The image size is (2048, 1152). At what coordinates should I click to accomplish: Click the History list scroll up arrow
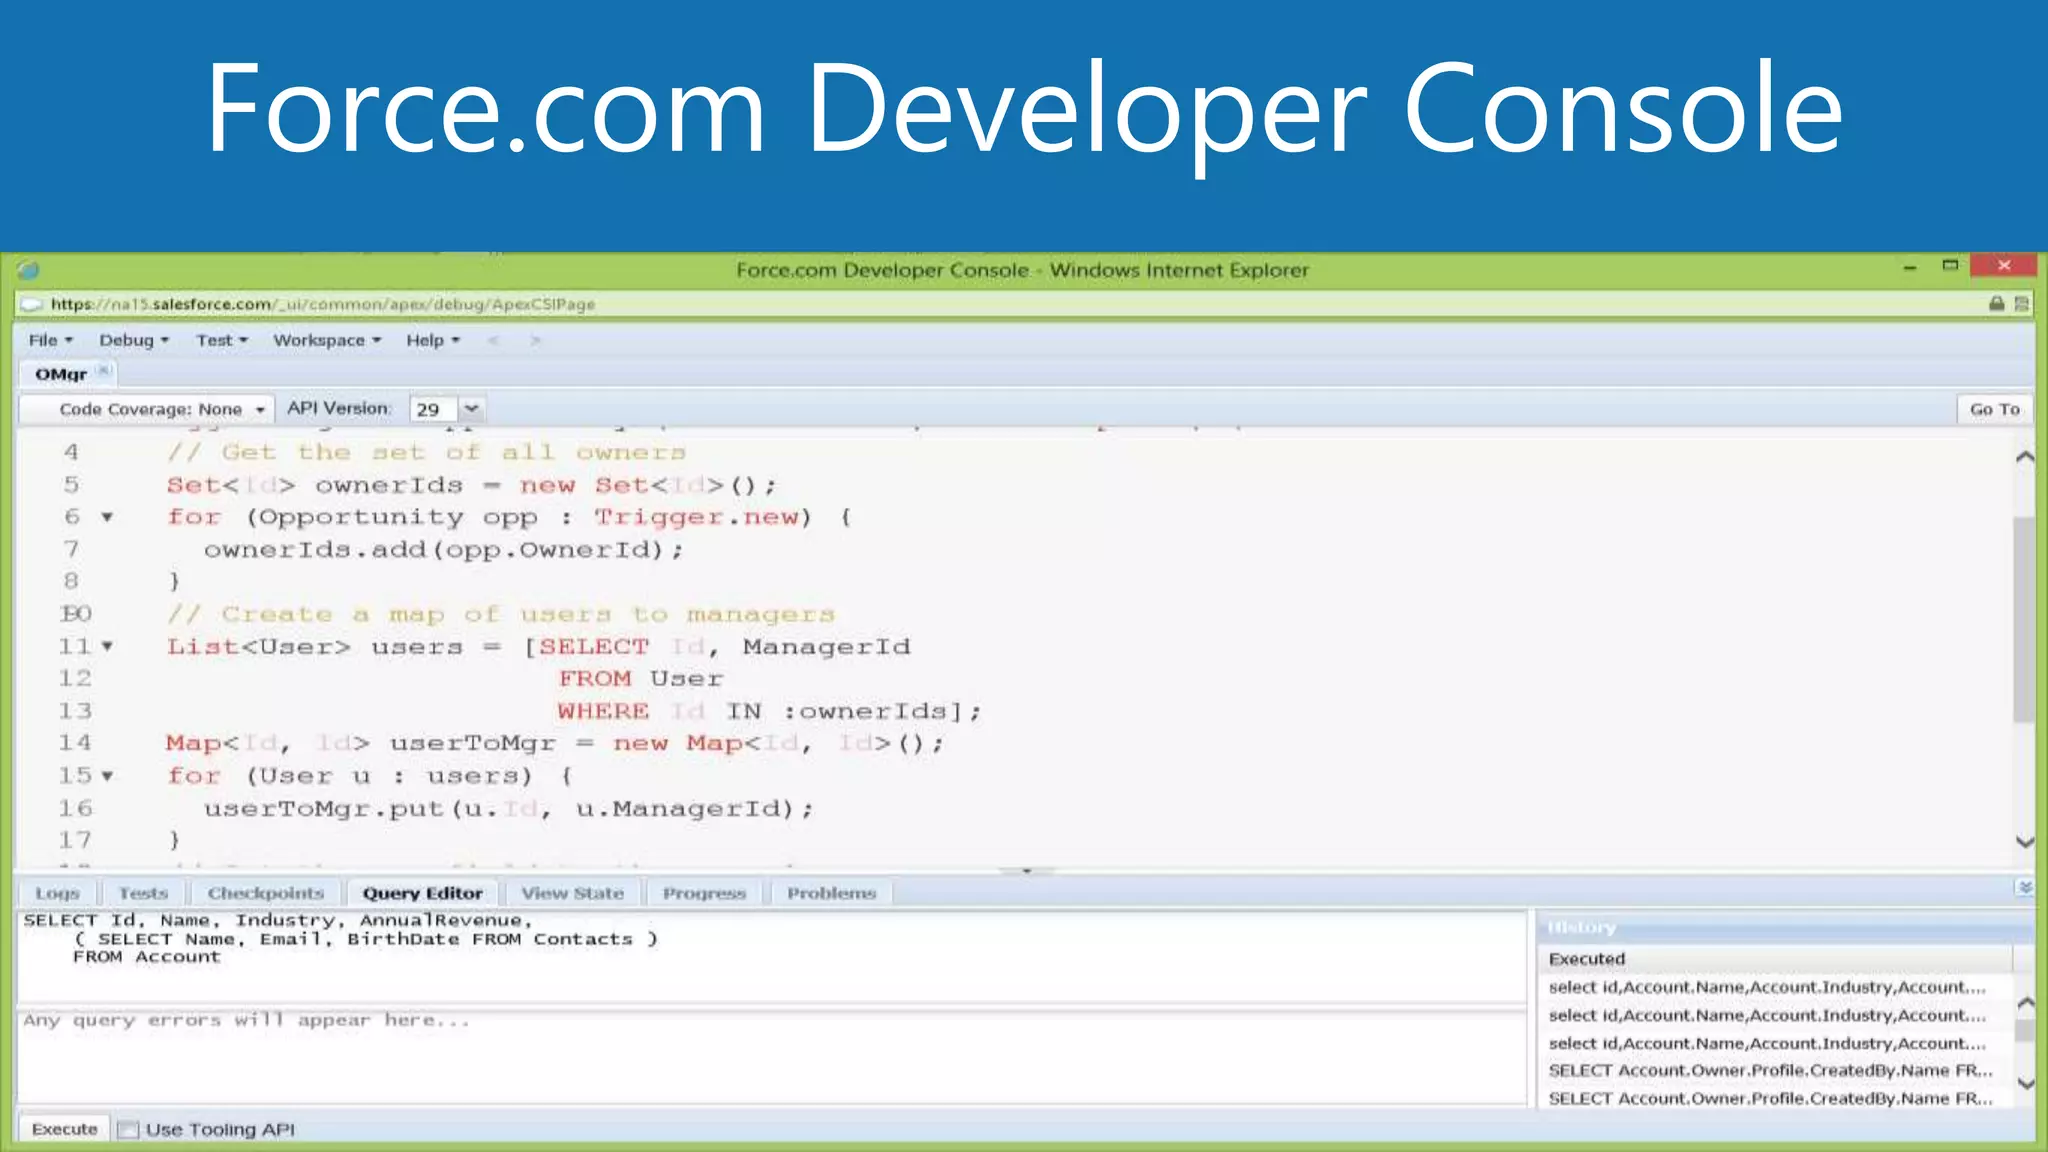(x=2025, y=1002)
